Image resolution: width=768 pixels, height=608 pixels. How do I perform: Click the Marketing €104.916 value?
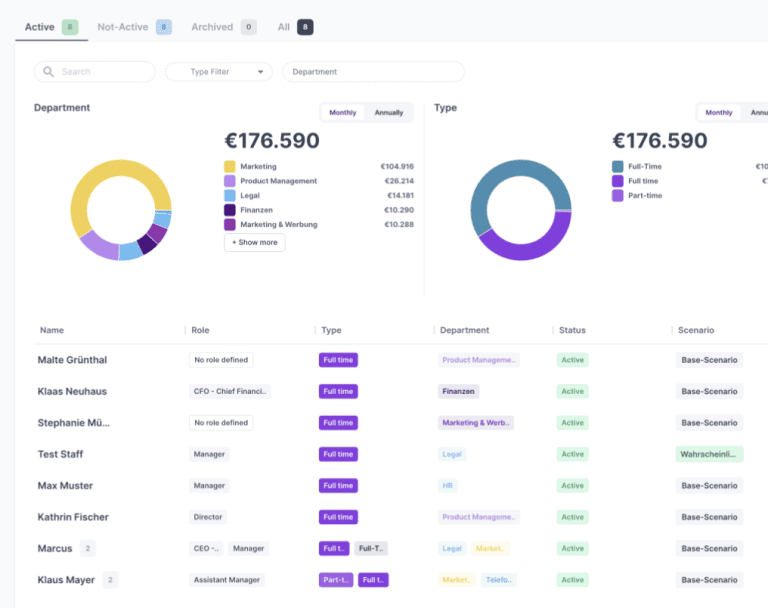coord(397,167)
